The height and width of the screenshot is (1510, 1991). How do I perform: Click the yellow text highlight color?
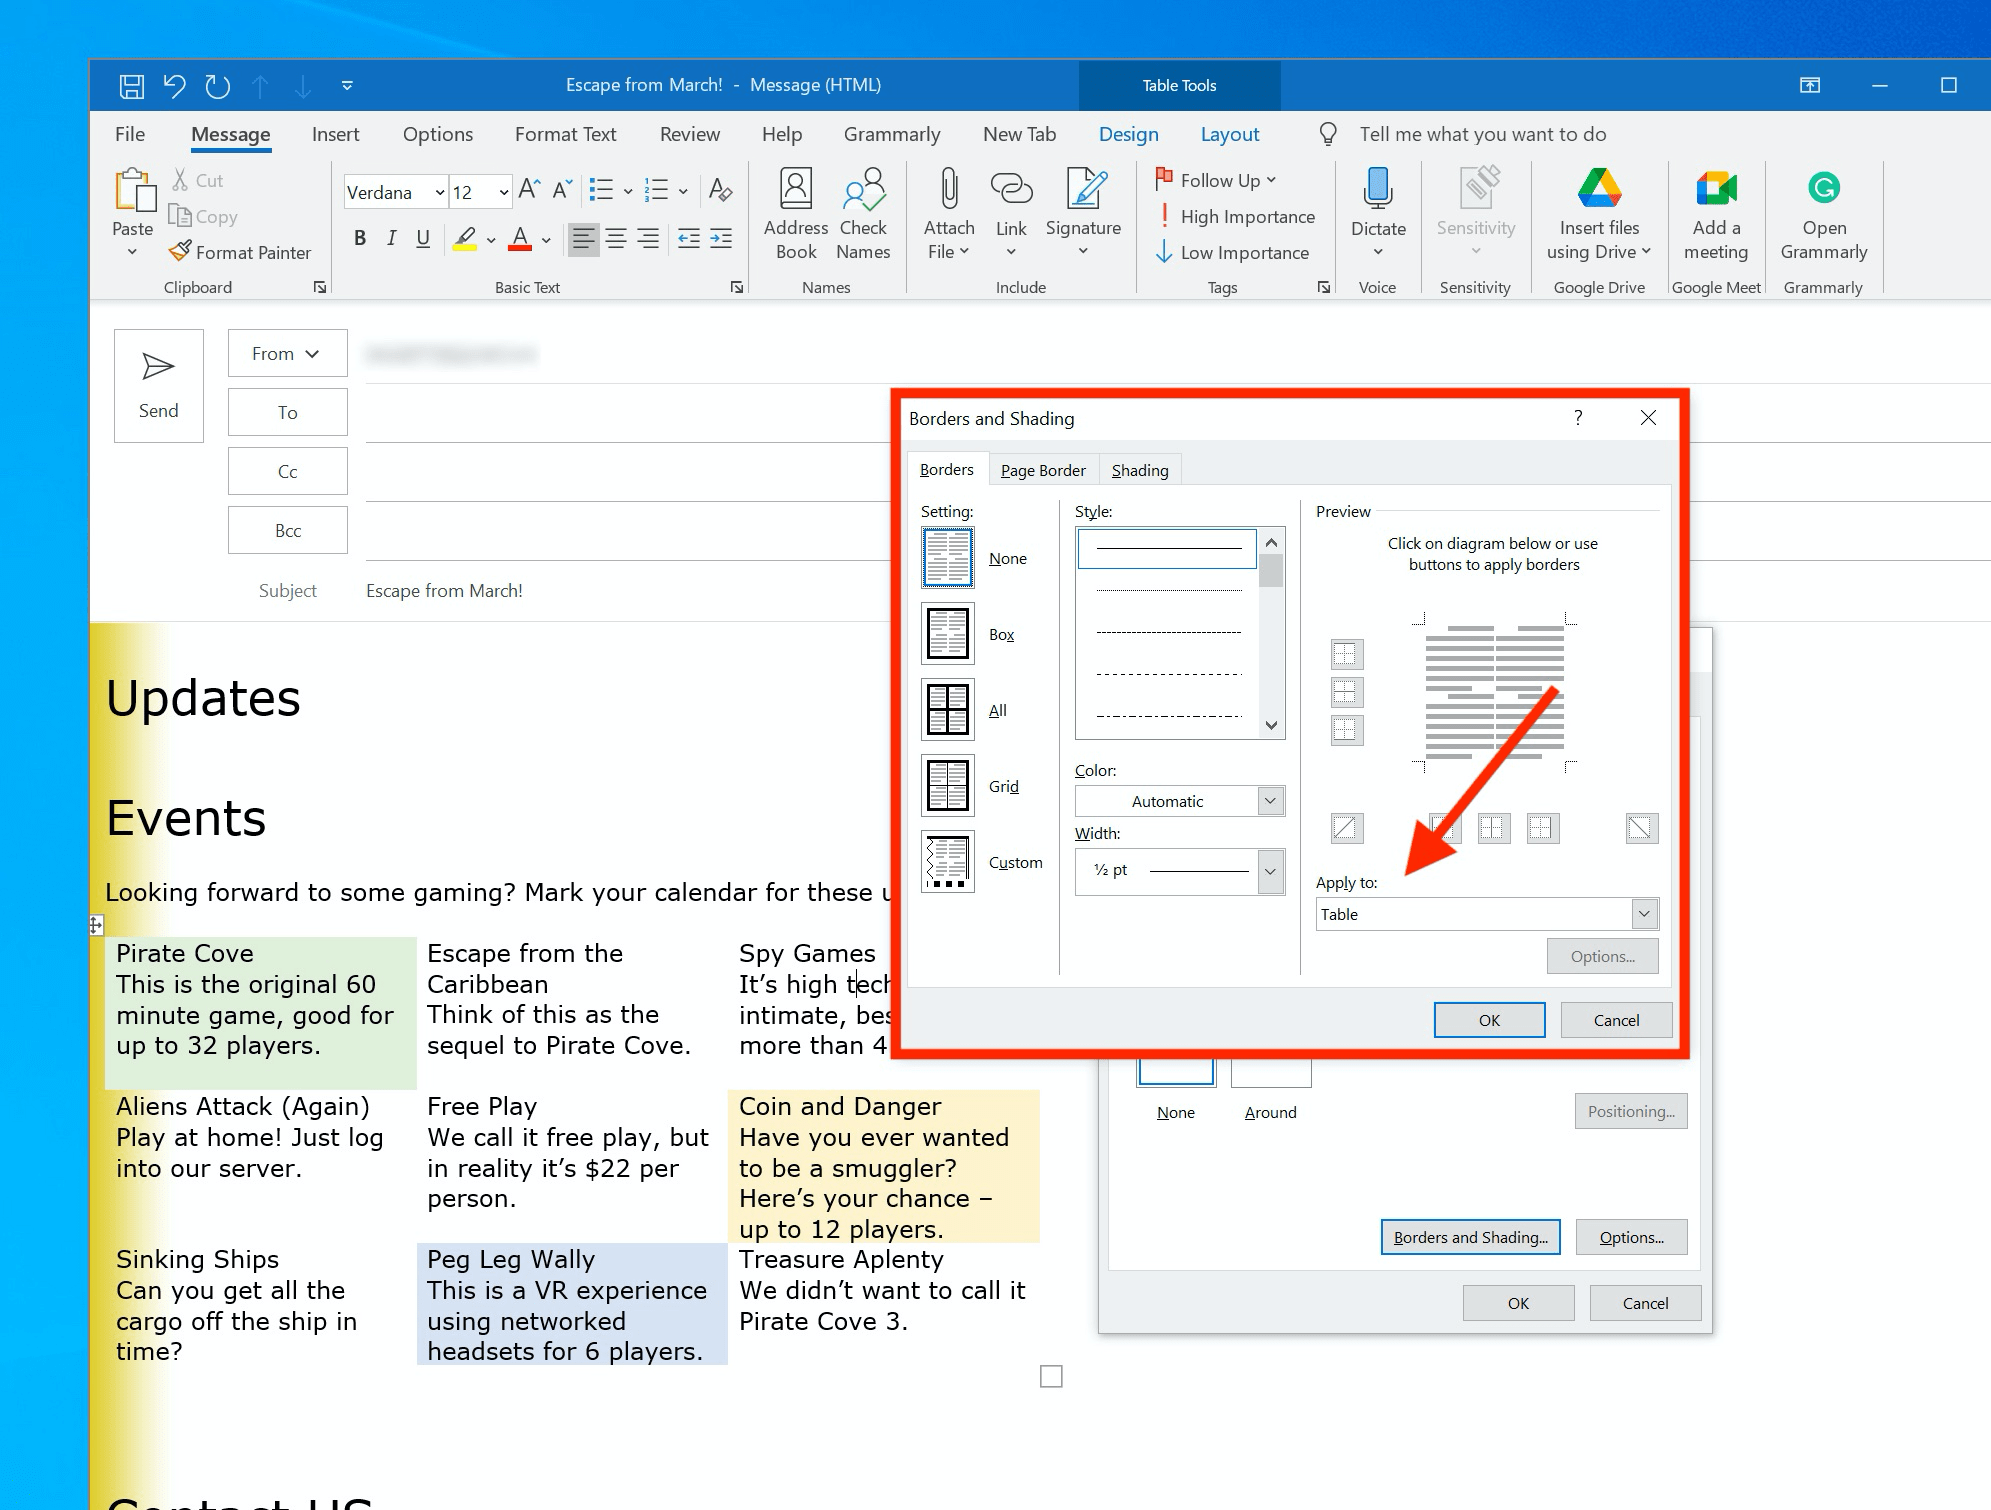(465, 239)
